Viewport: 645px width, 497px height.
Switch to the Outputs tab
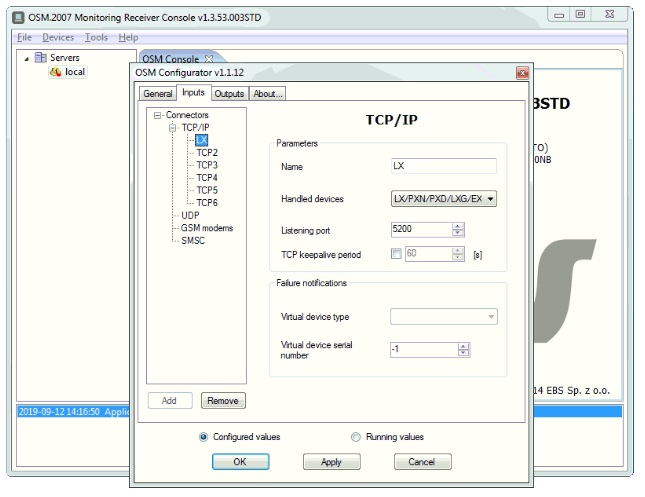click(x=229, y=93)
